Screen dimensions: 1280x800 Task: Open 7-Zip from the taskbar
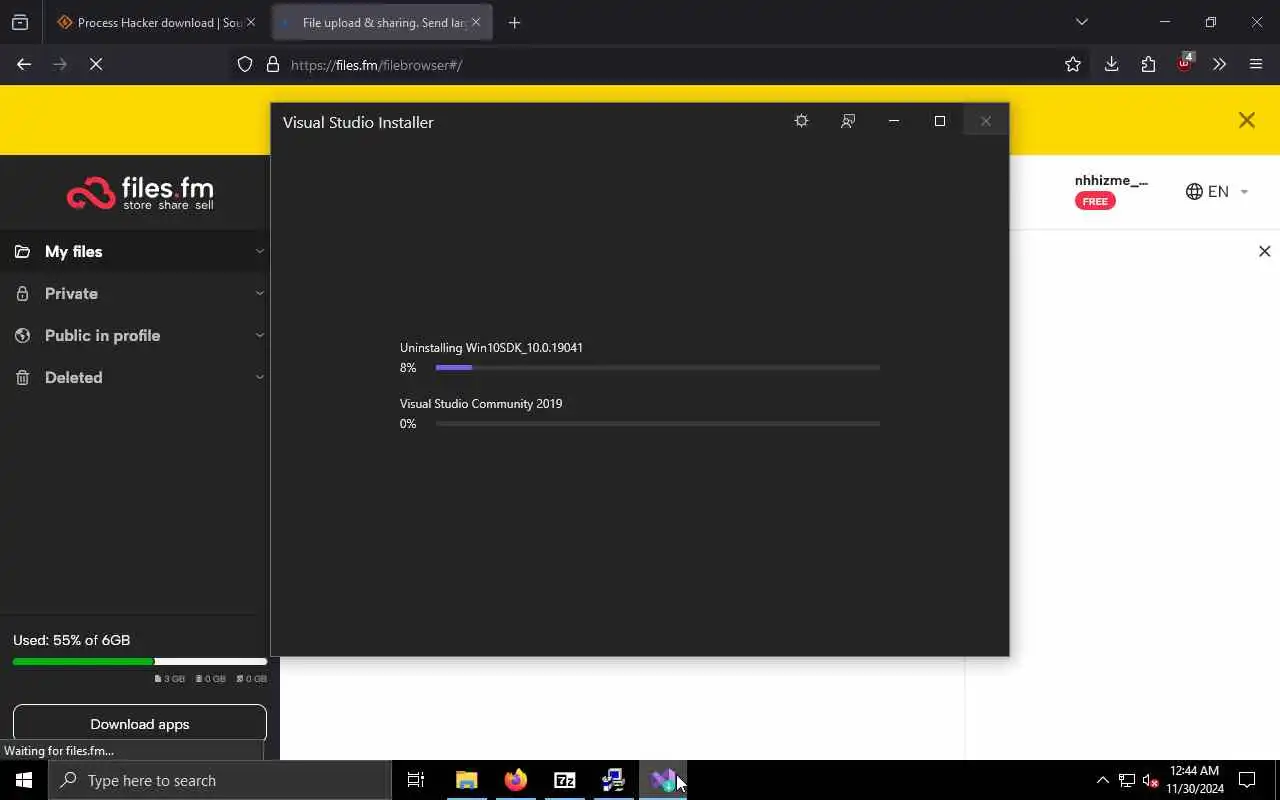point(564,780)
